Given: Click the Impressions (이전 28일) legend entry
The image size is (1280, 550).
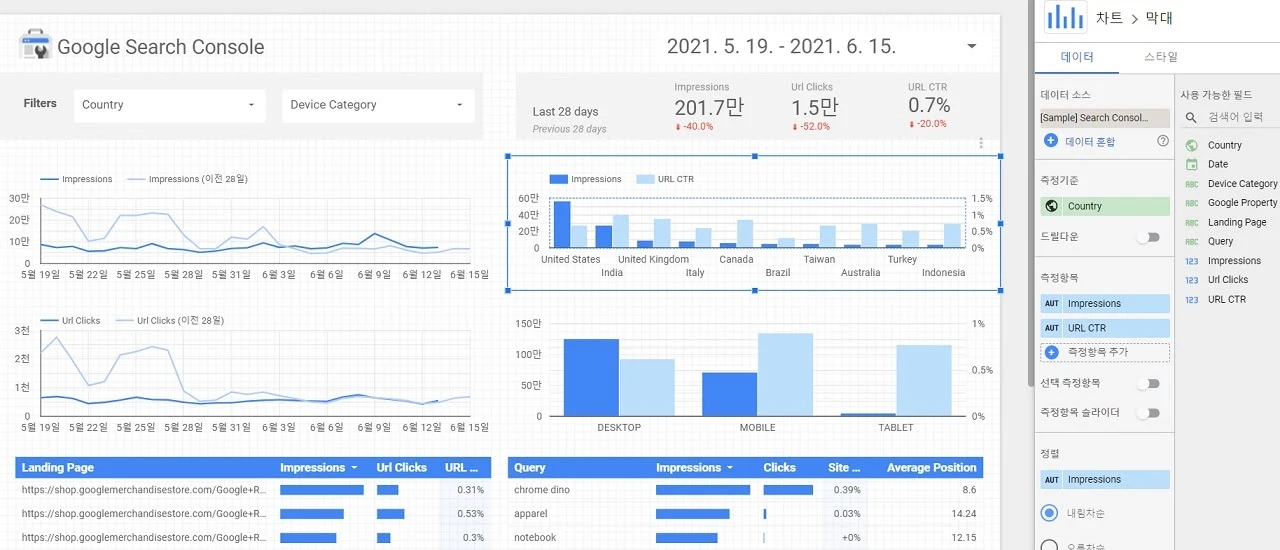Looking at the screenshot, I should tap(187, 180).
